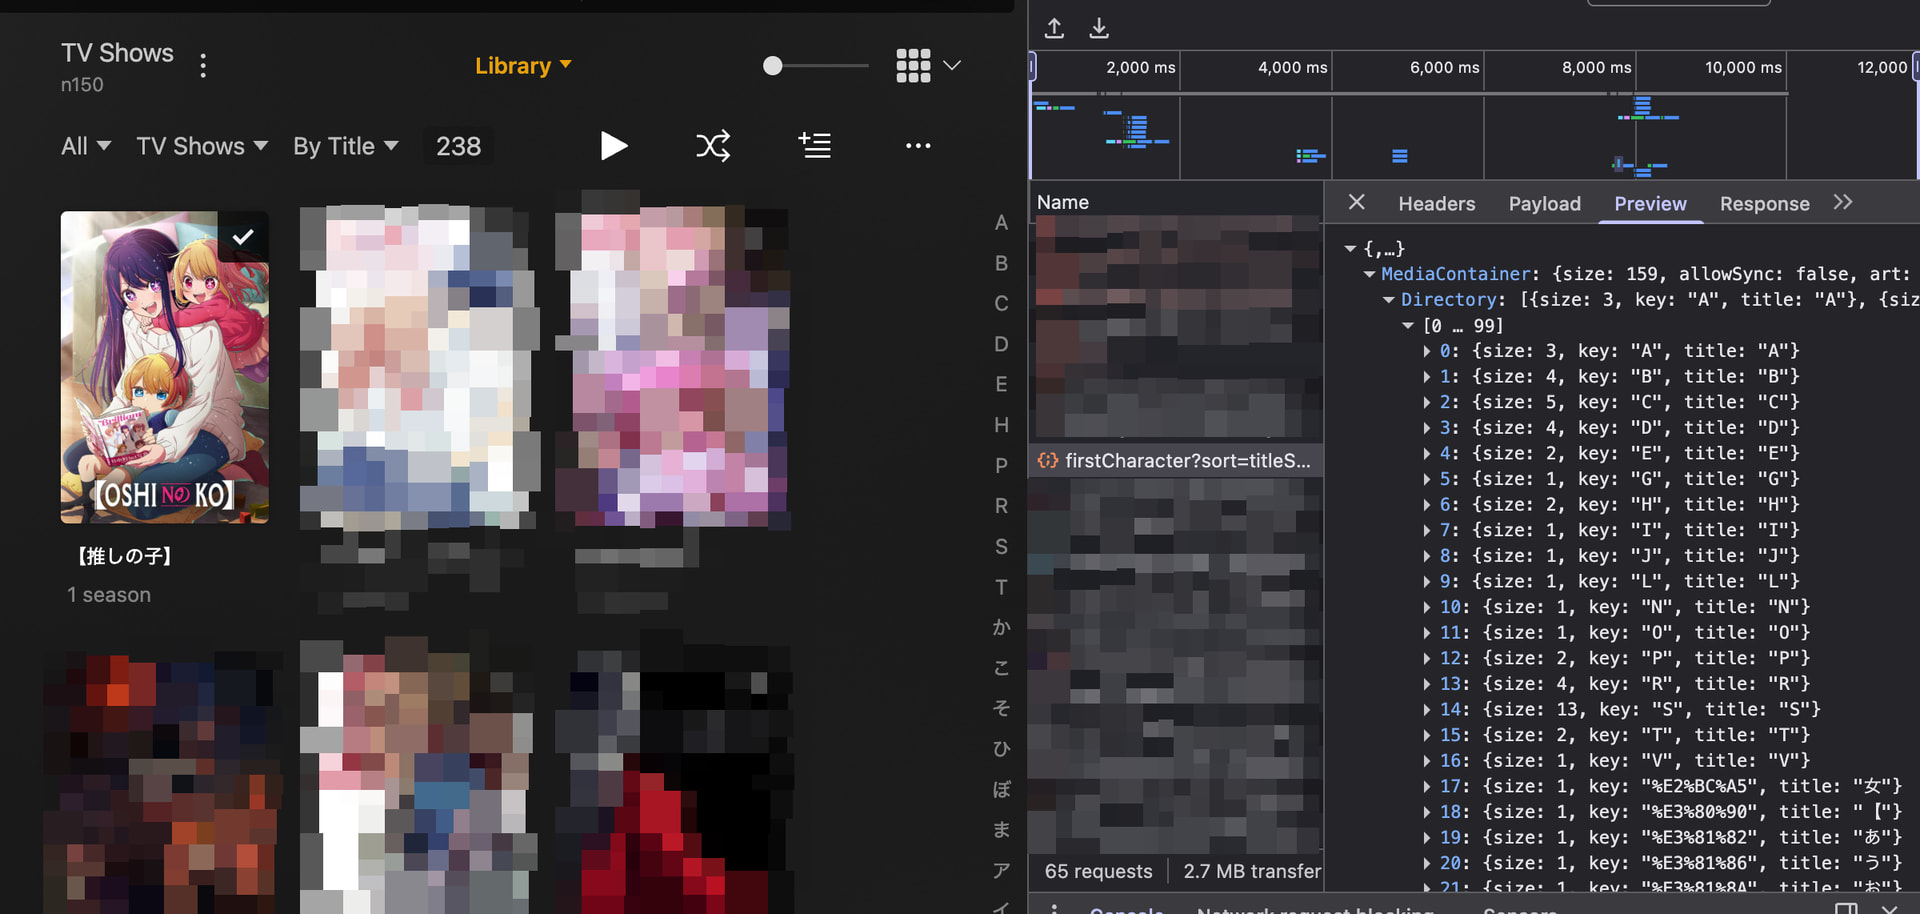This screenshot has height=914, width=1920.
Task: Switch to grid view layout
Action: [x=913, y=66]
